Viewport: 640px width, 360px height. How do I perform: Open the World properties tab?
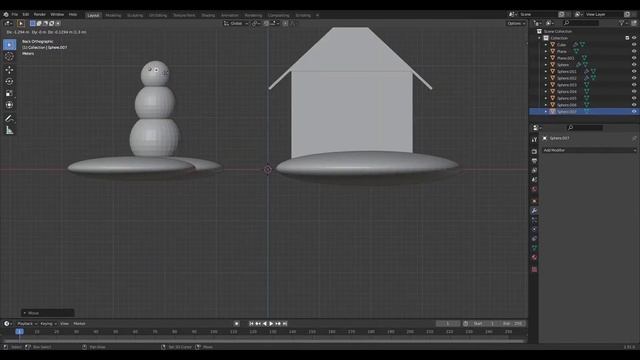pos(534,189)
